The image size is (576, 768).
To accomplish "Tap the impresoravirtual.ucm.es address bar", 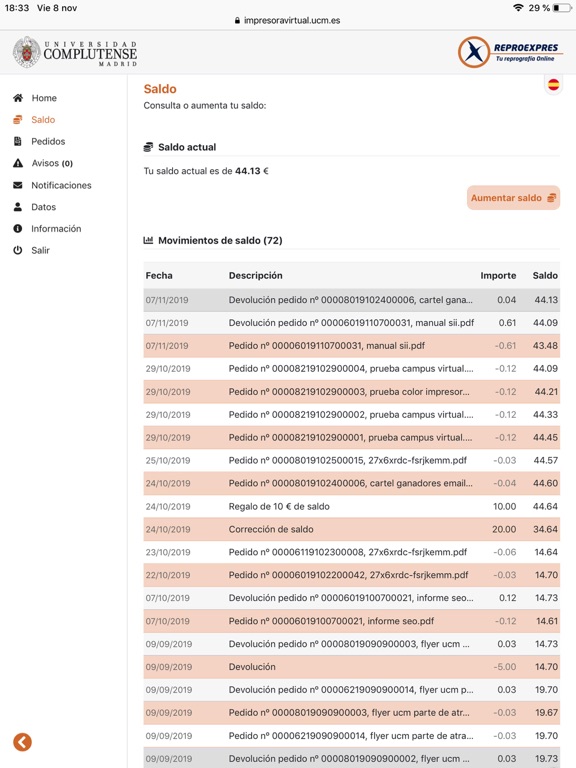I will [x=288, y=21].
